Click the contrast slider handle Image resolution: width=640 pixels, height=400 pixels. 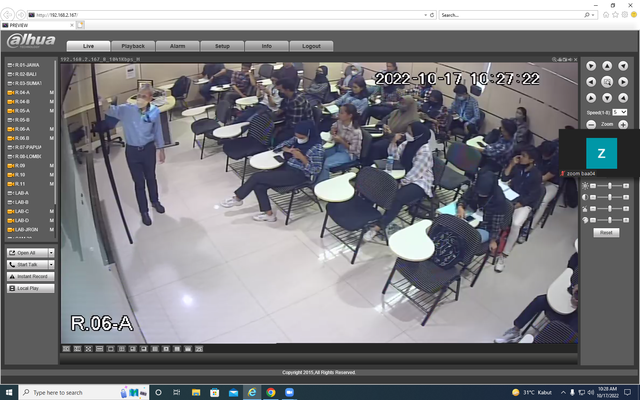[x=610, y=197]
